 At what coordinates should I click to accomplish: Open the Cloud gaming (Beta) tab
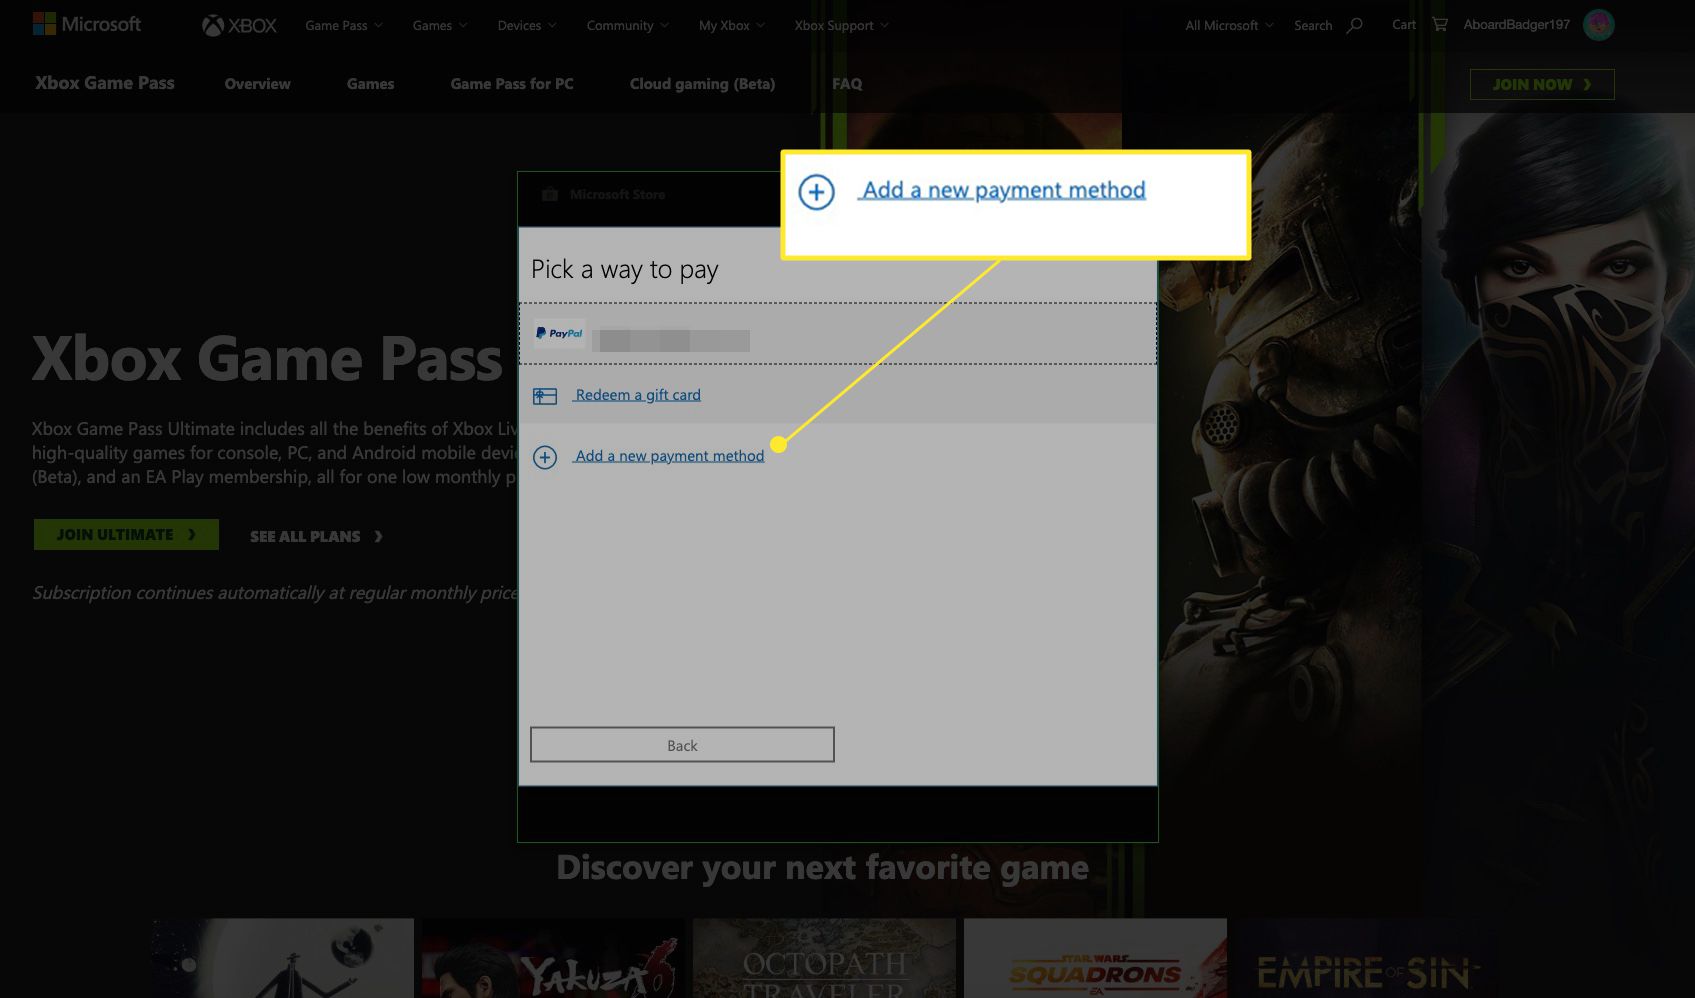[x=702, y=84]
